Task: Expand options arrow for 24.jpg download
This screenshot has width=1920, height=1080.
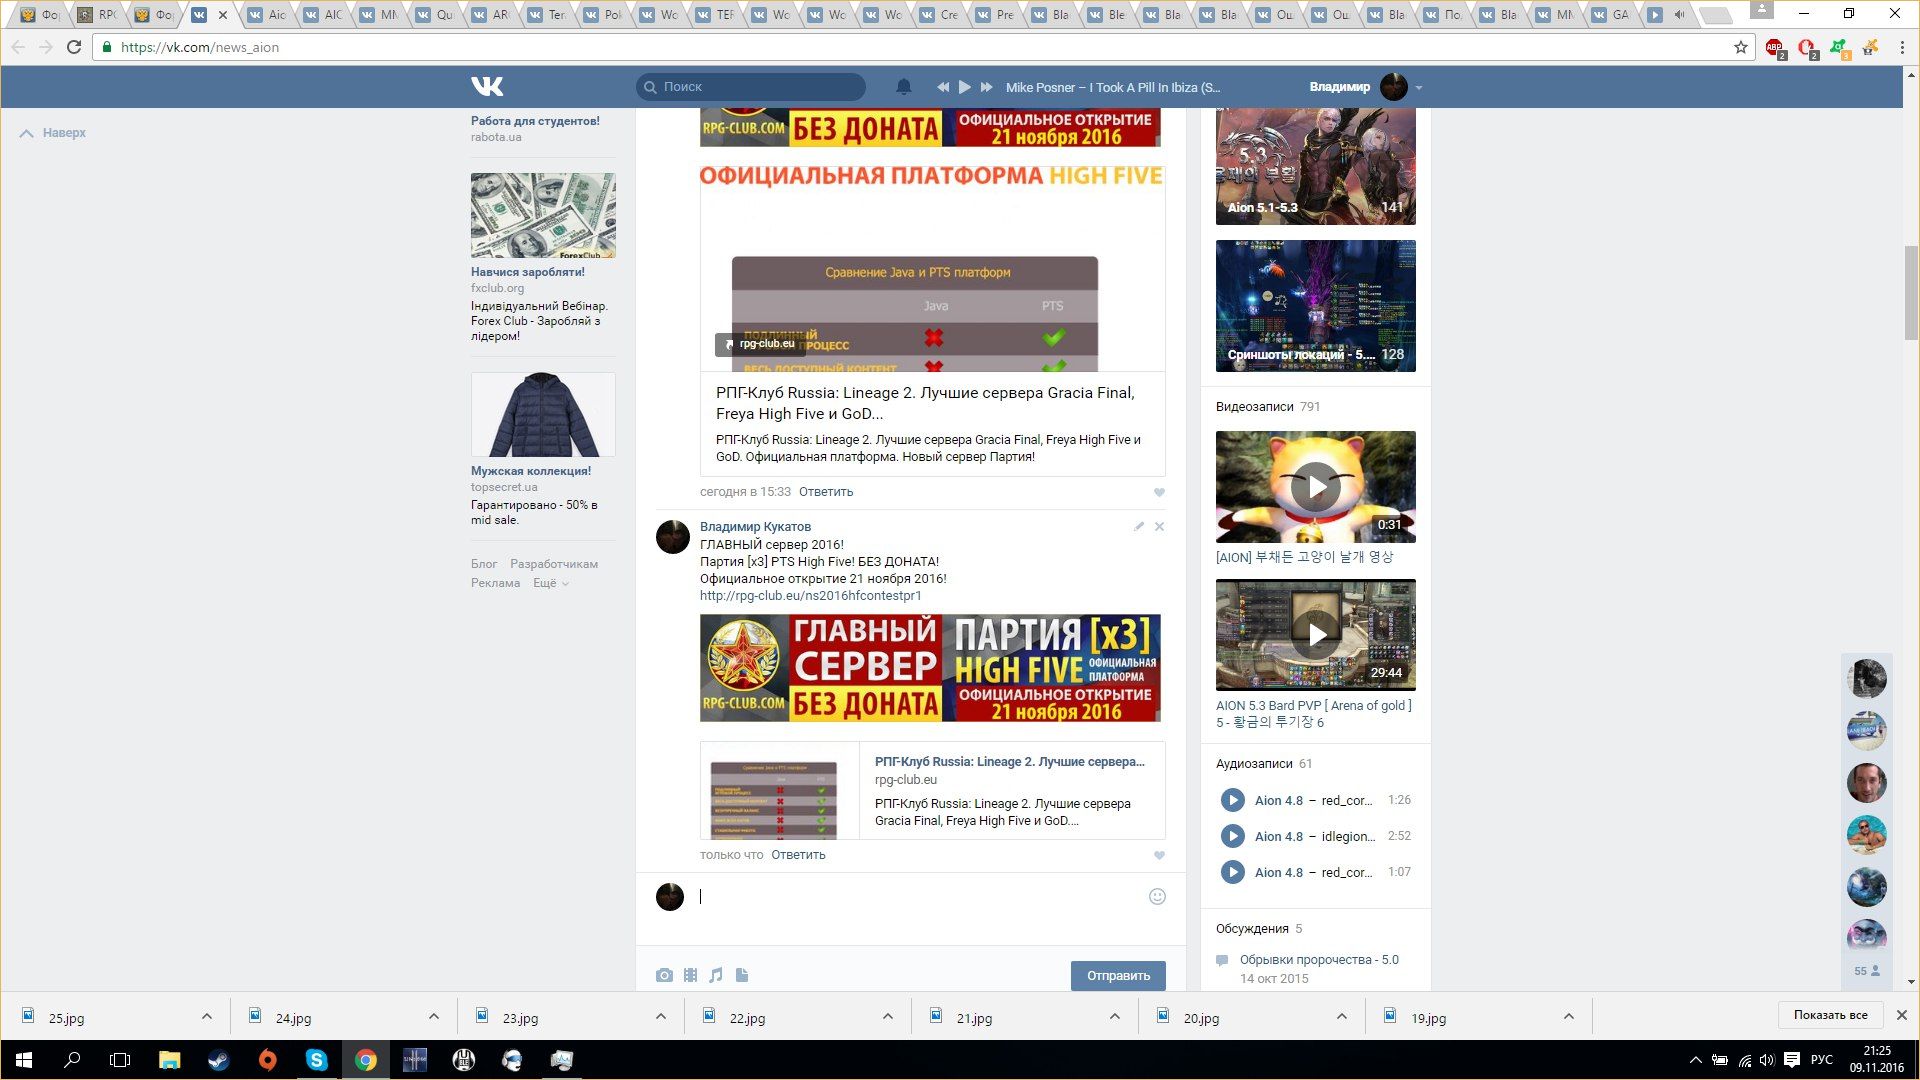Action: [434, 1017]
